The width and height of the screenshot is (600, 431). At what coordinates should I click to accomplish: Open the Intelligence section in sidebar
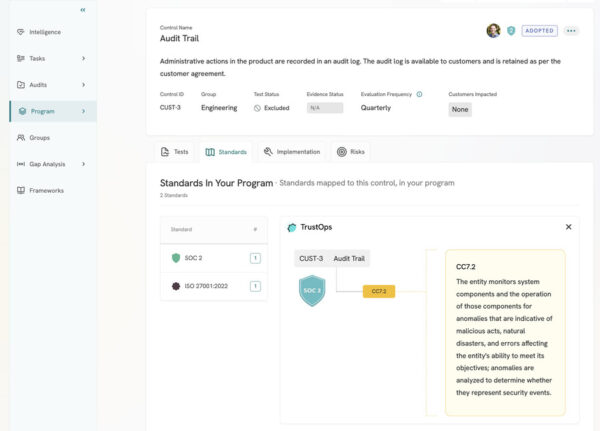[x=45, y=32]
